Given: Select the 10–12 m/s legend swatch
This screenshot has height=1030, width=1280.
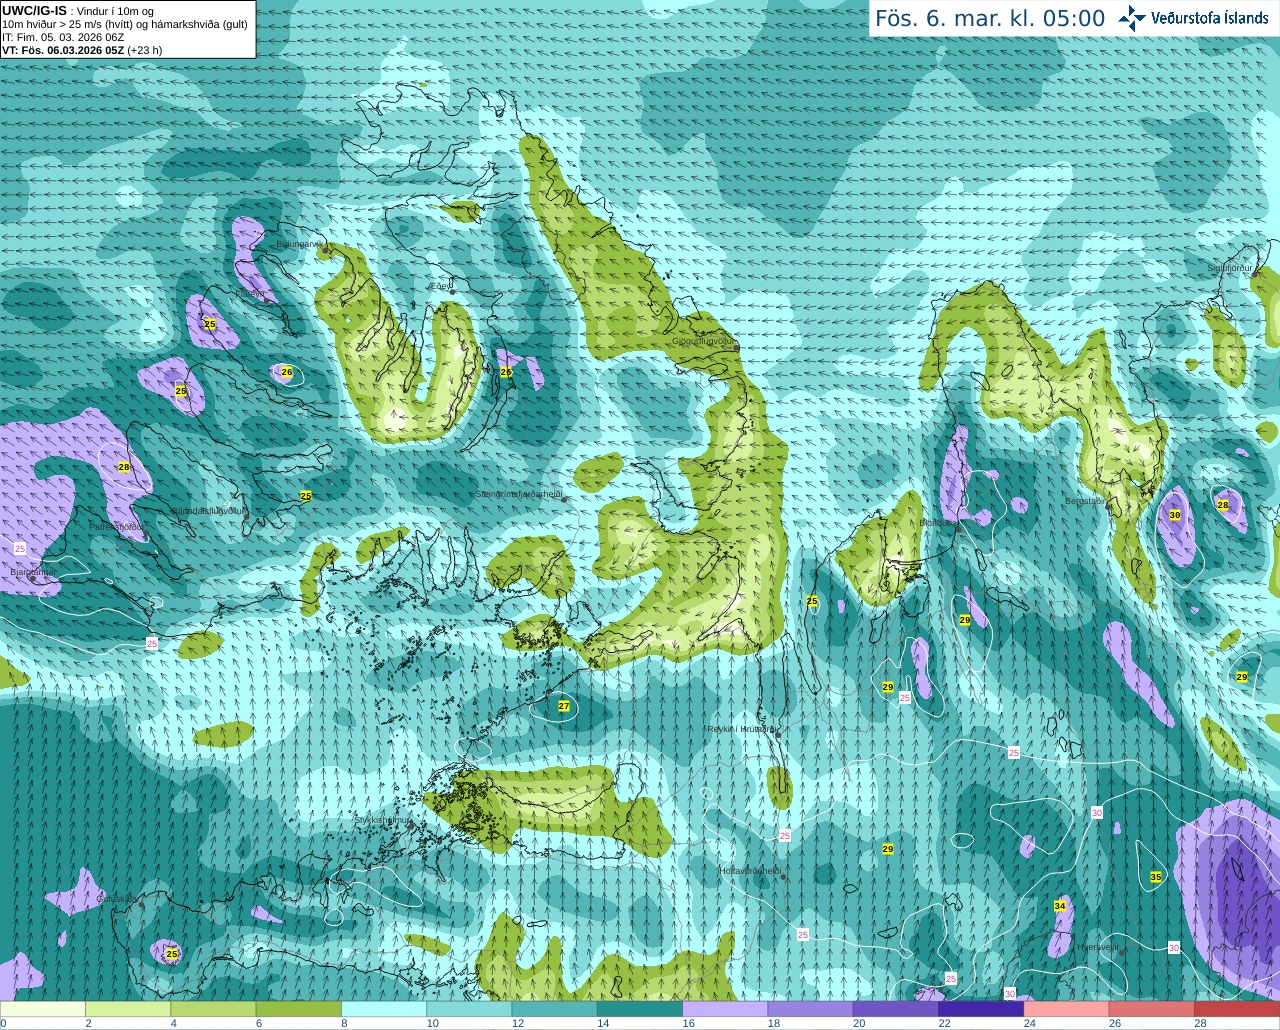Looking at the screenshot, I should pyautogui.click(x=469, y=1009).
